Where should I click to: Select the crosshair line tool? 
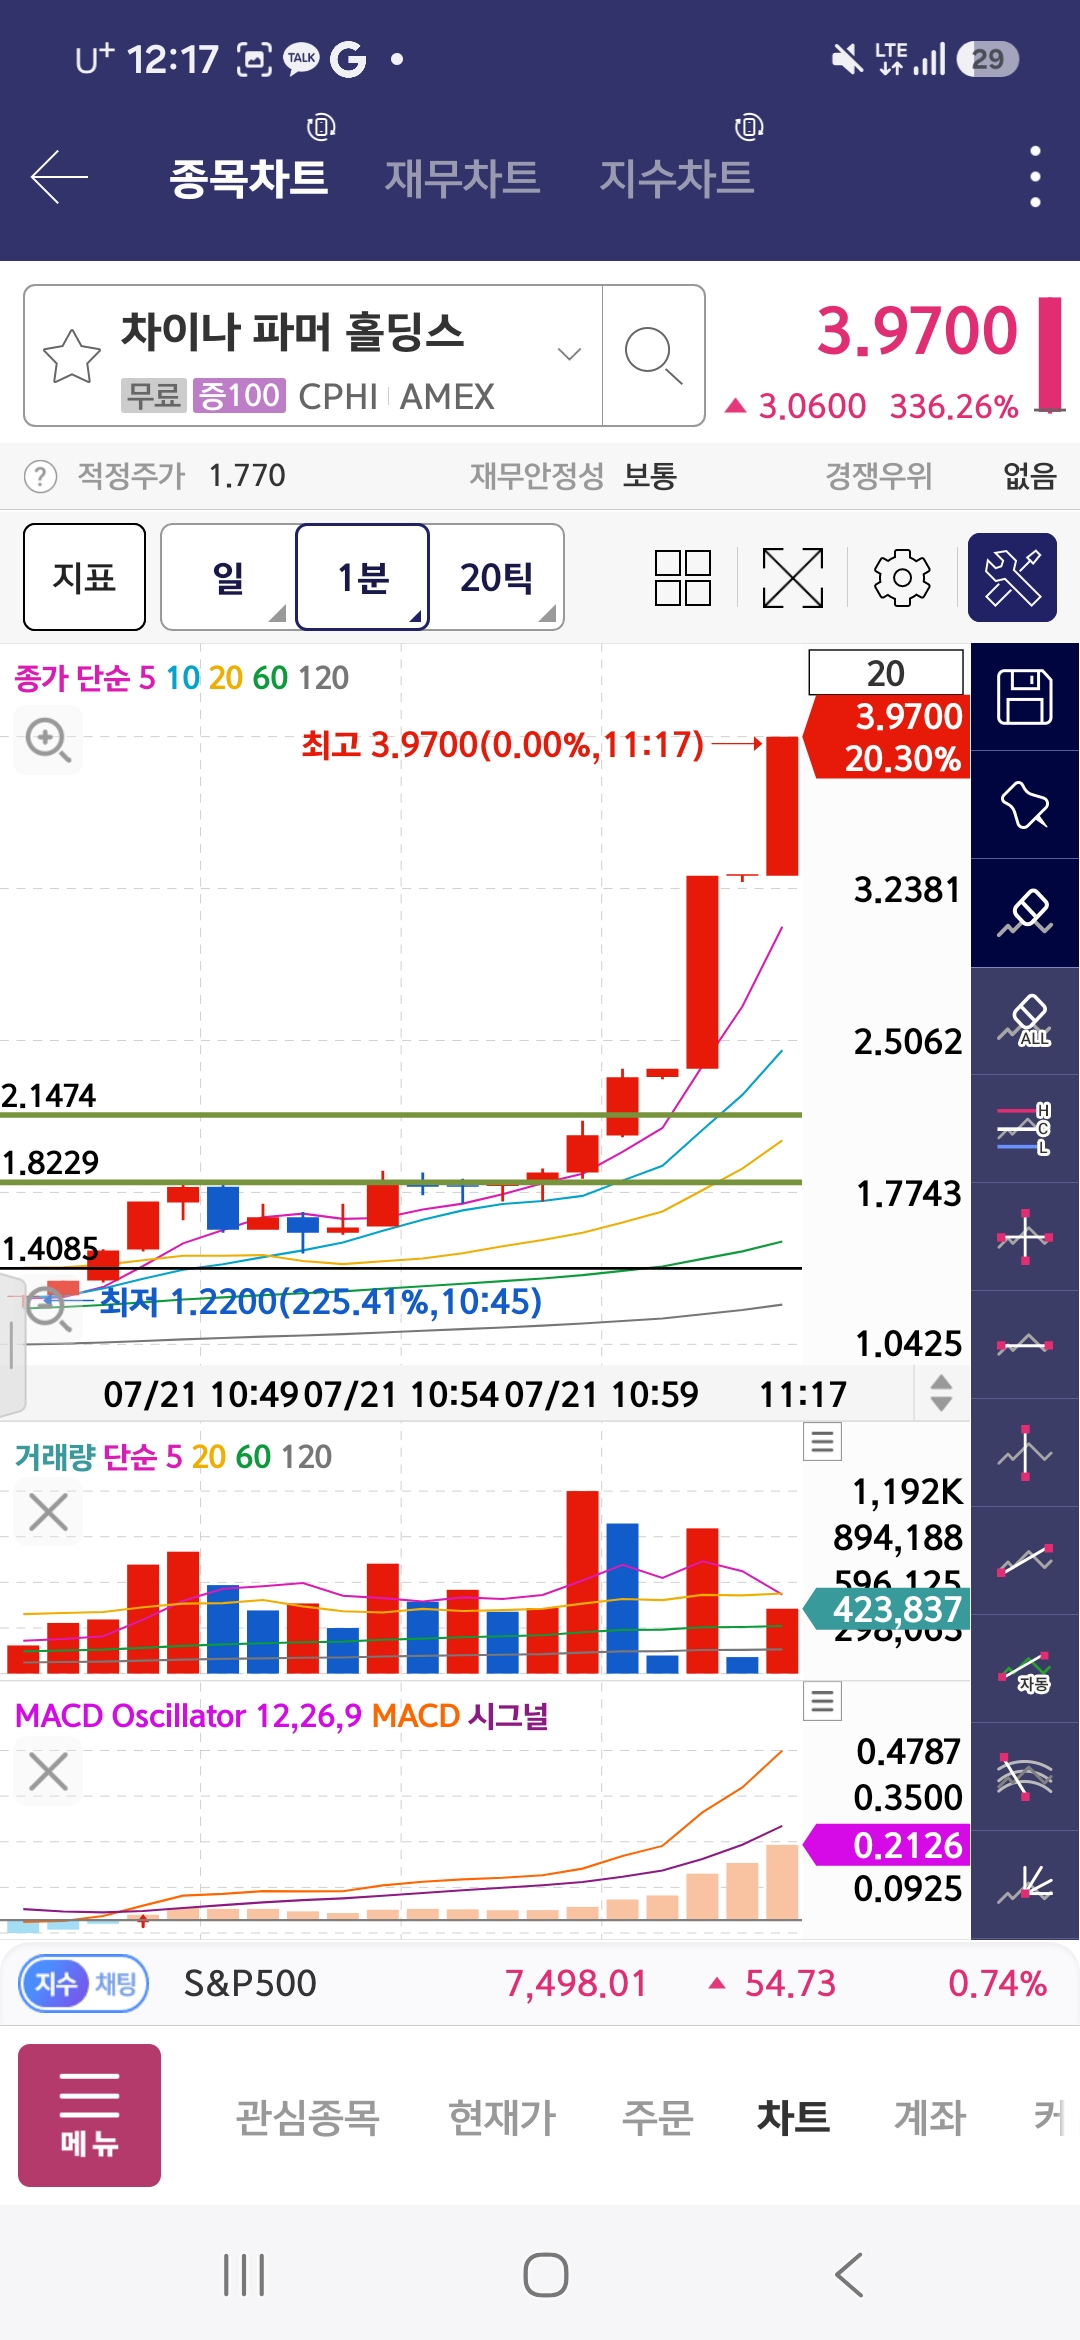[1025, 1237]
